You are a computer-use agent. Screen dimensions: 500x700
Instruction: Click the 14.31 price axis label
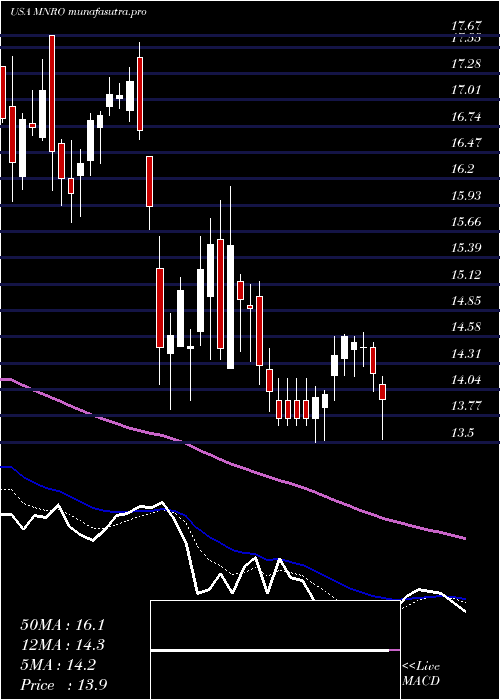[466, 354]
